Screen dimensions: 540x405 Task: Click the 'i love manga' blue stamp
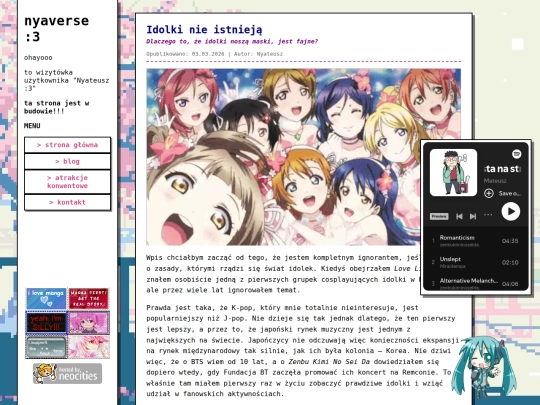(46, 298)
